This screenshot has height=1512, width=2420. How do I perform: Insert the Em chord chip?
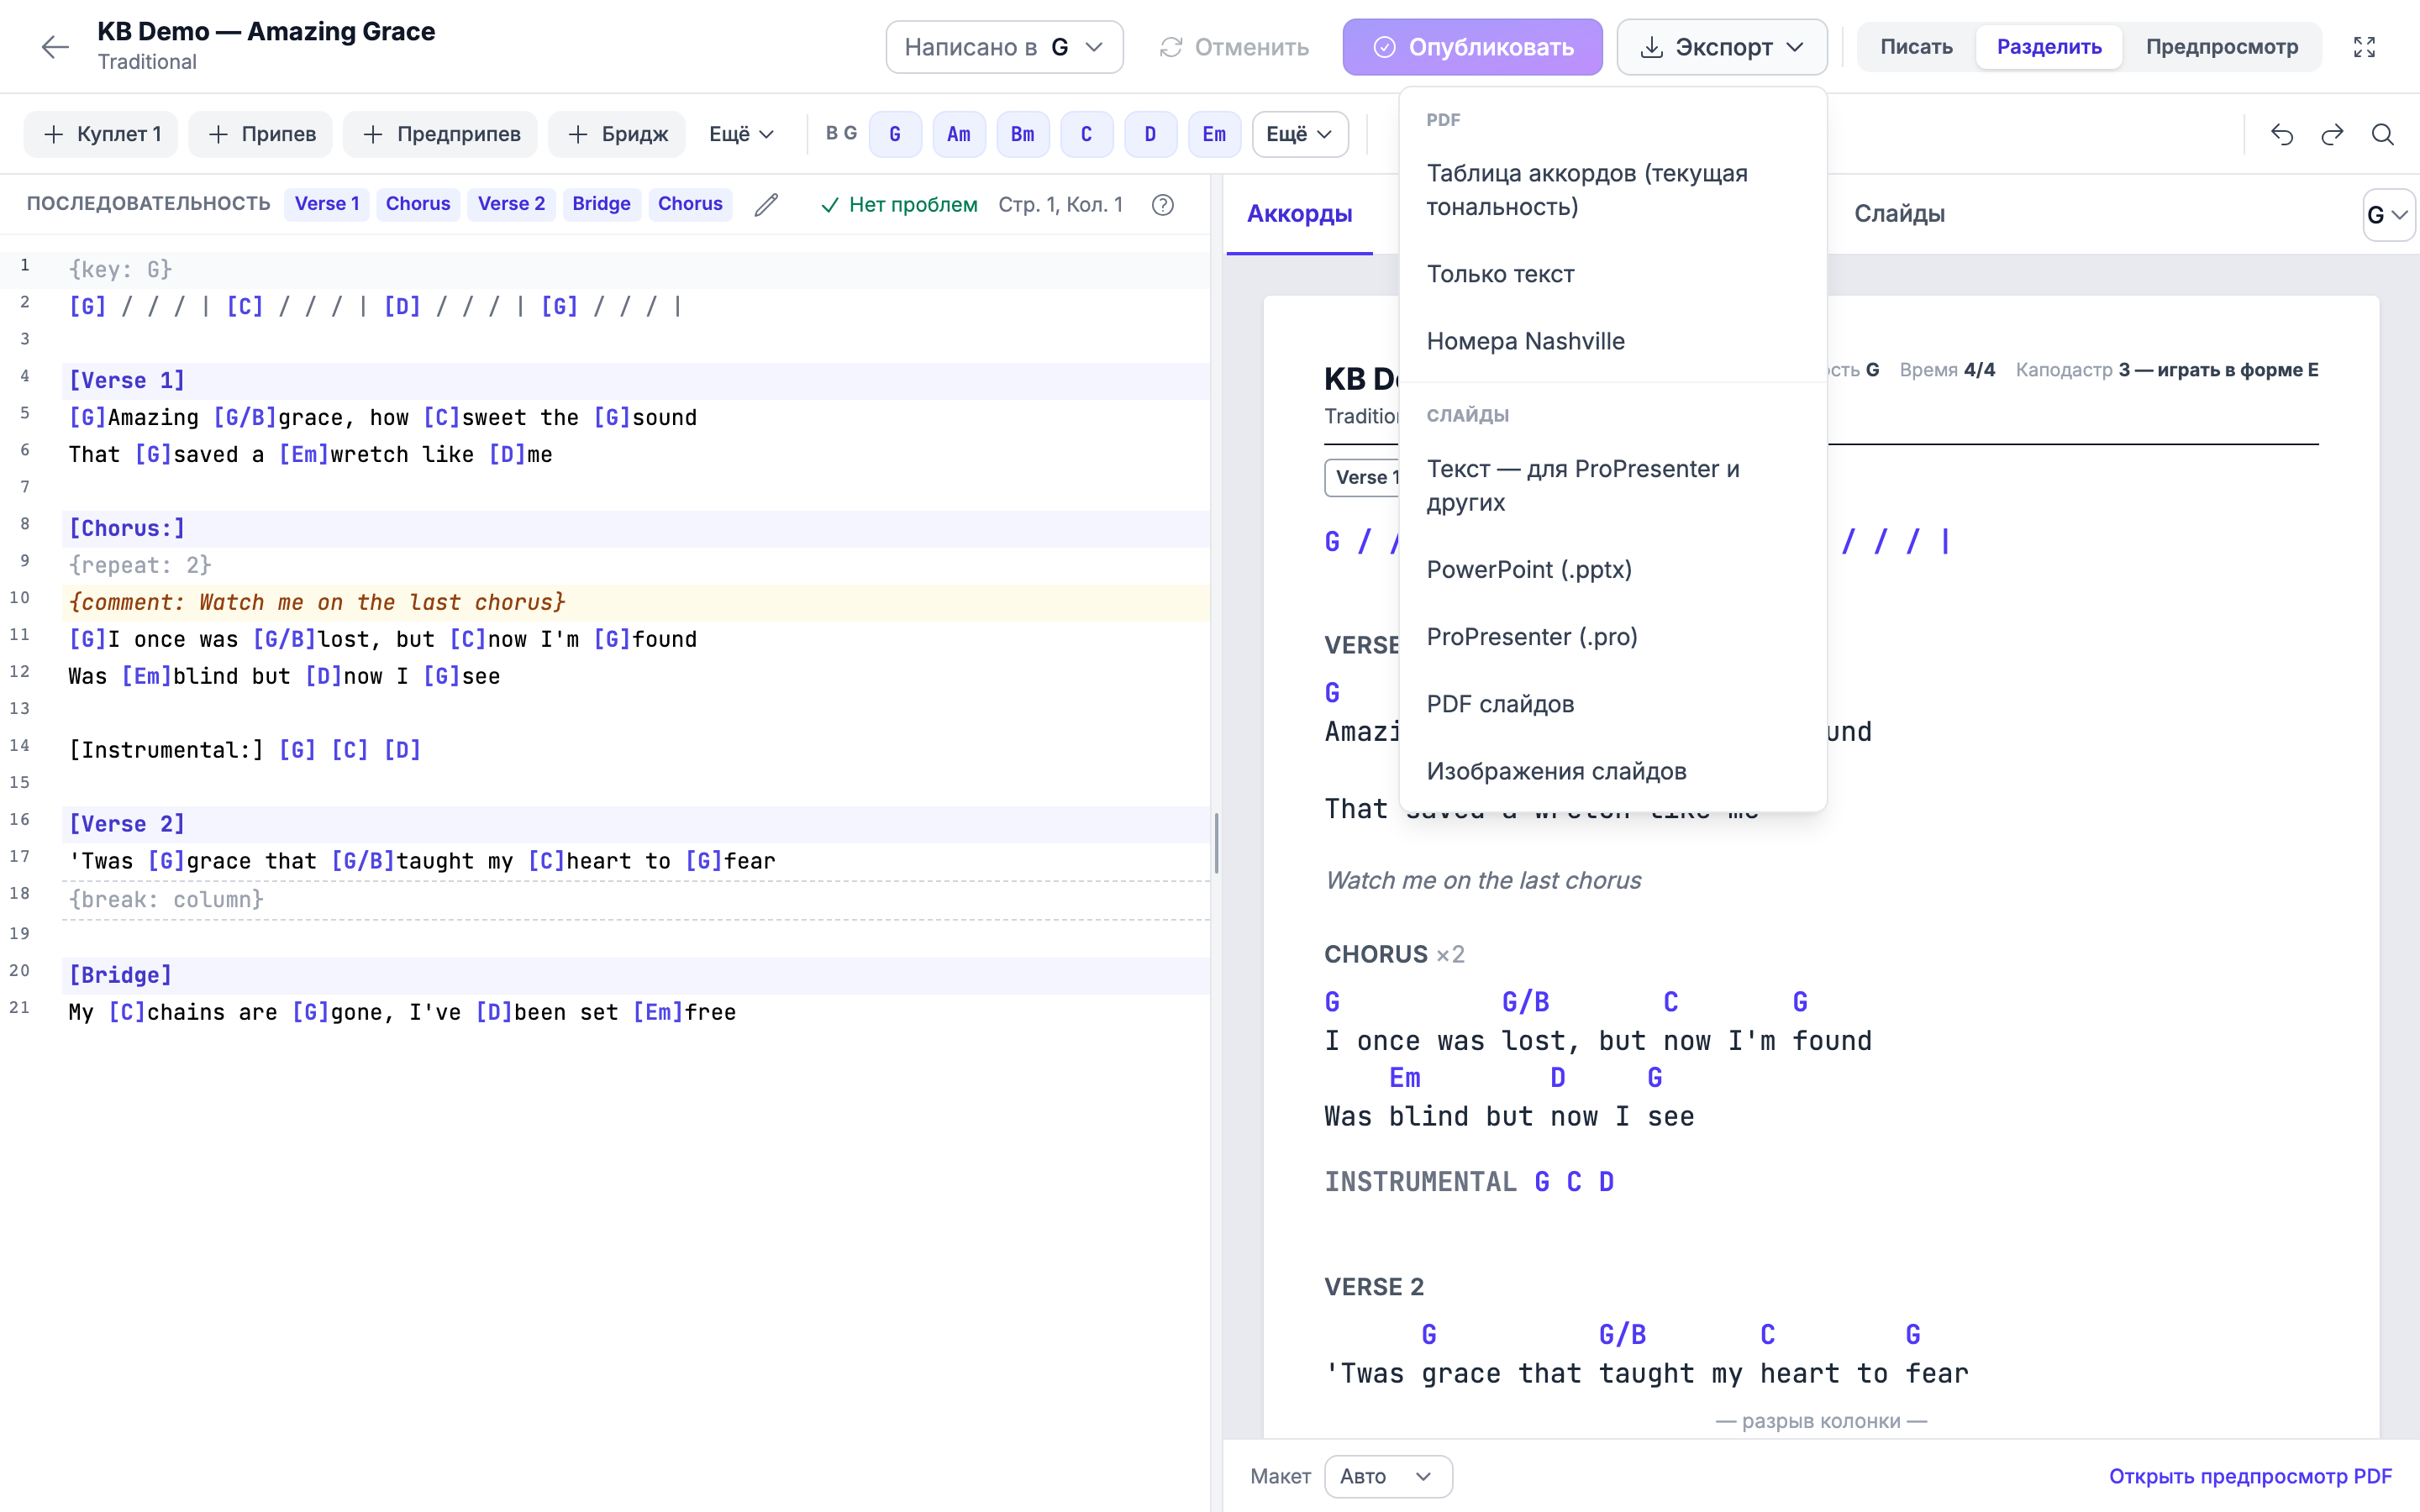coord(1214,134)
